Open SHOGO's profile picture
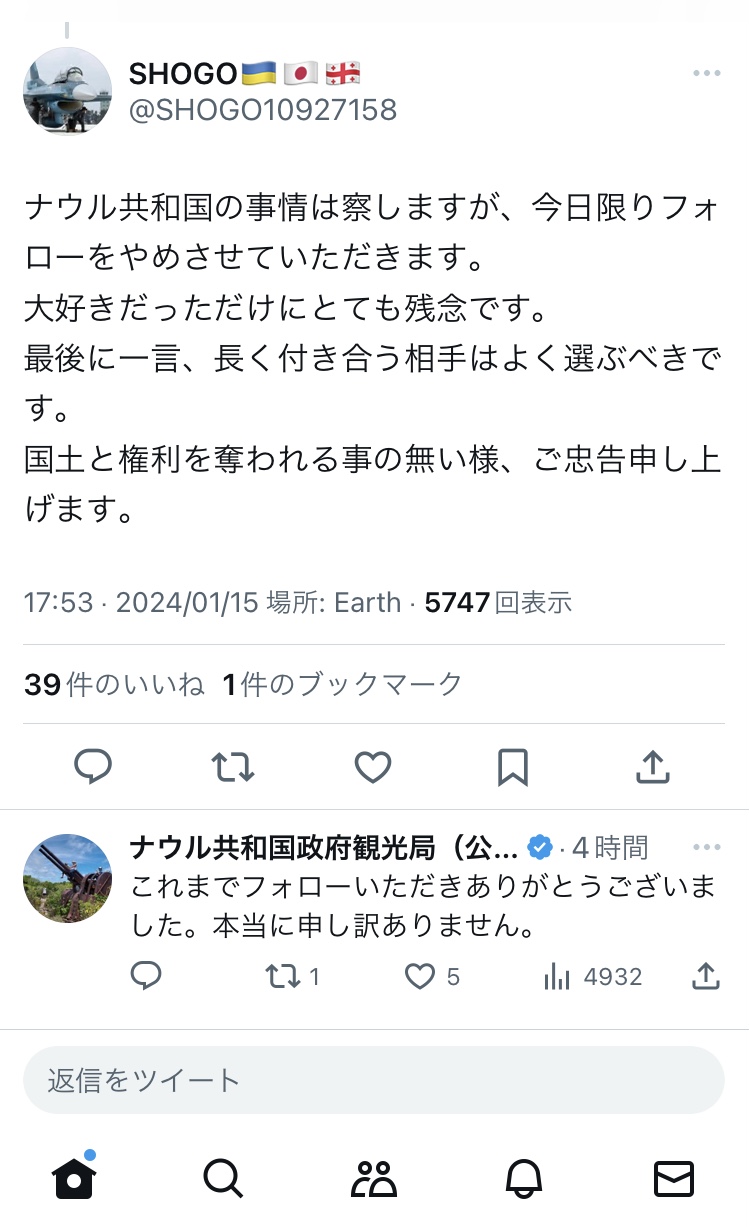Screen dimensions: 749x1227 pyautogui.click(x=67, y=90)
